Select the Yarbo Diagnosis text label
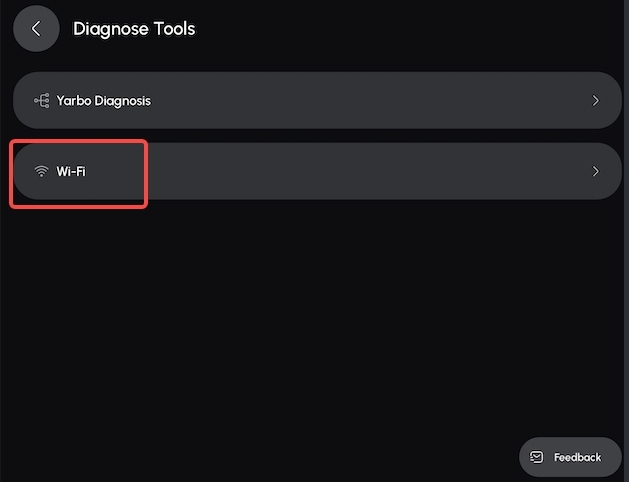This screenshot has height=482, width=629. click(103, 101)
